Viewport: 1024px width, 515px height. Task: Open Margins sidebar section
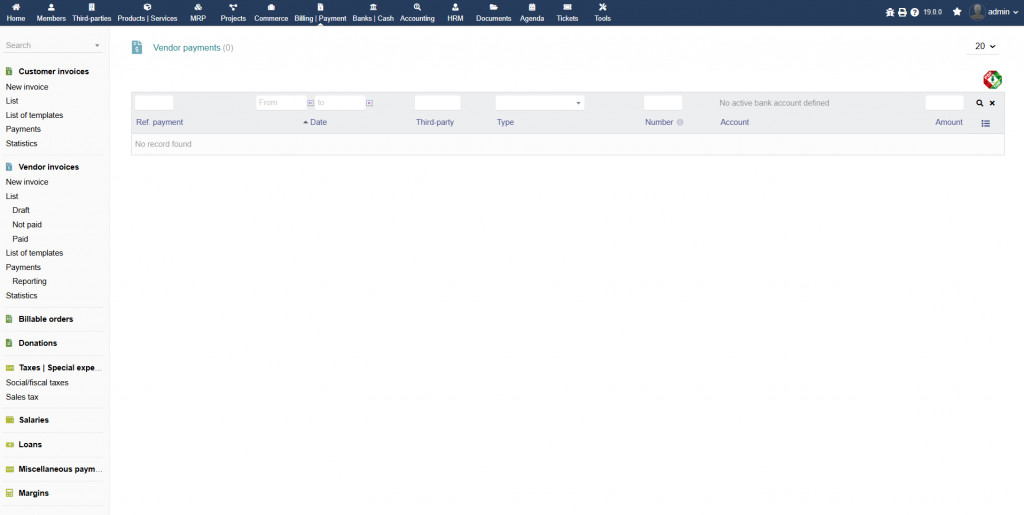point(33,493)
